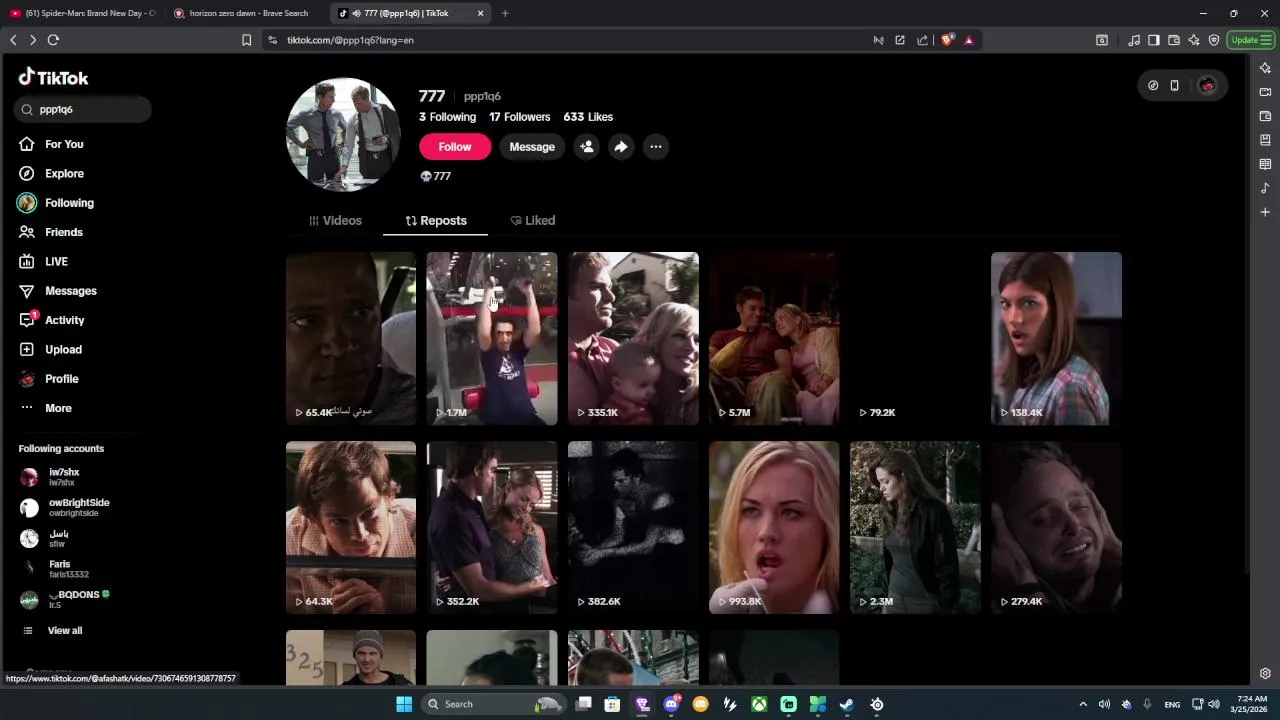The image size is (1280, 720).
Task: Go back in browser history
Action: click(13, 40)
